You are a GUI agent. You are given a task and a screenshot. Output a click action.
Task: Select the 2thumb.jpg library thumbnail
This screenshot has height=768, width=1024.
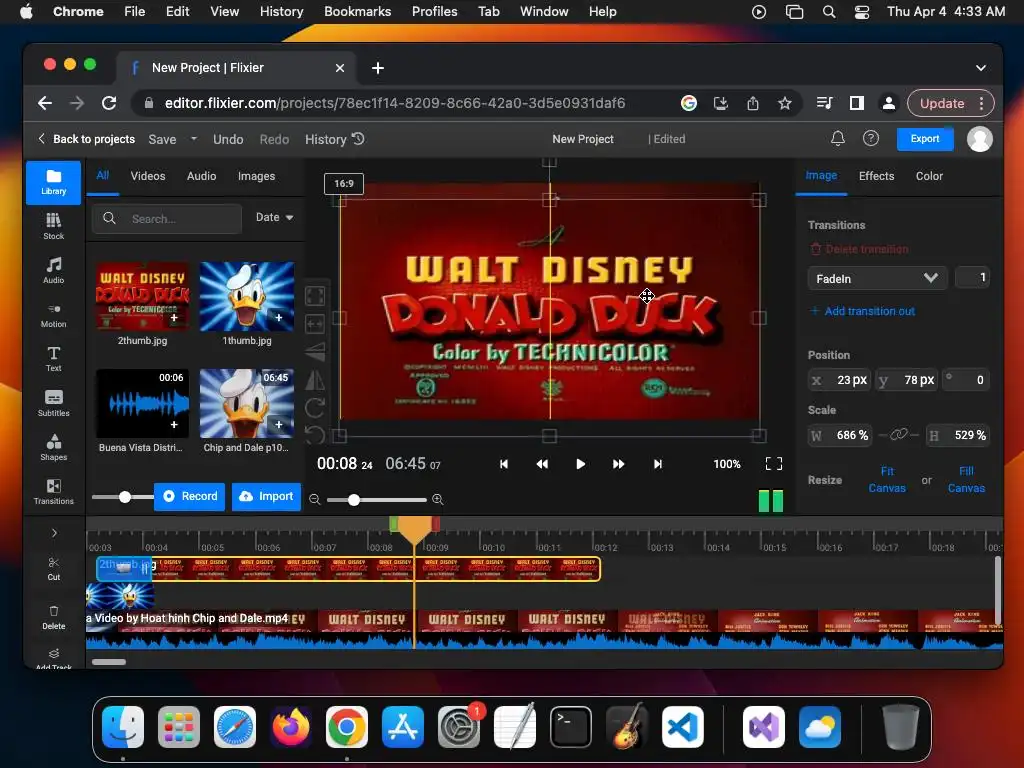(x=142, y=296)
